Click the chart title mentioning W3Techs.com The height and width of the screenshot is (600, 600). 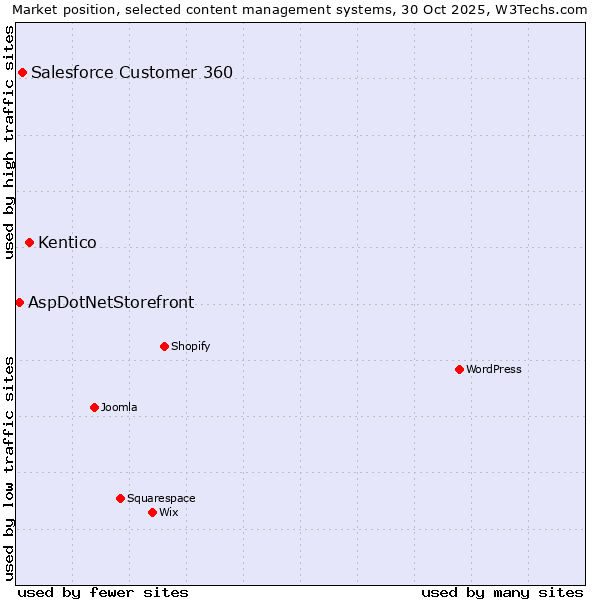point(300,9)
